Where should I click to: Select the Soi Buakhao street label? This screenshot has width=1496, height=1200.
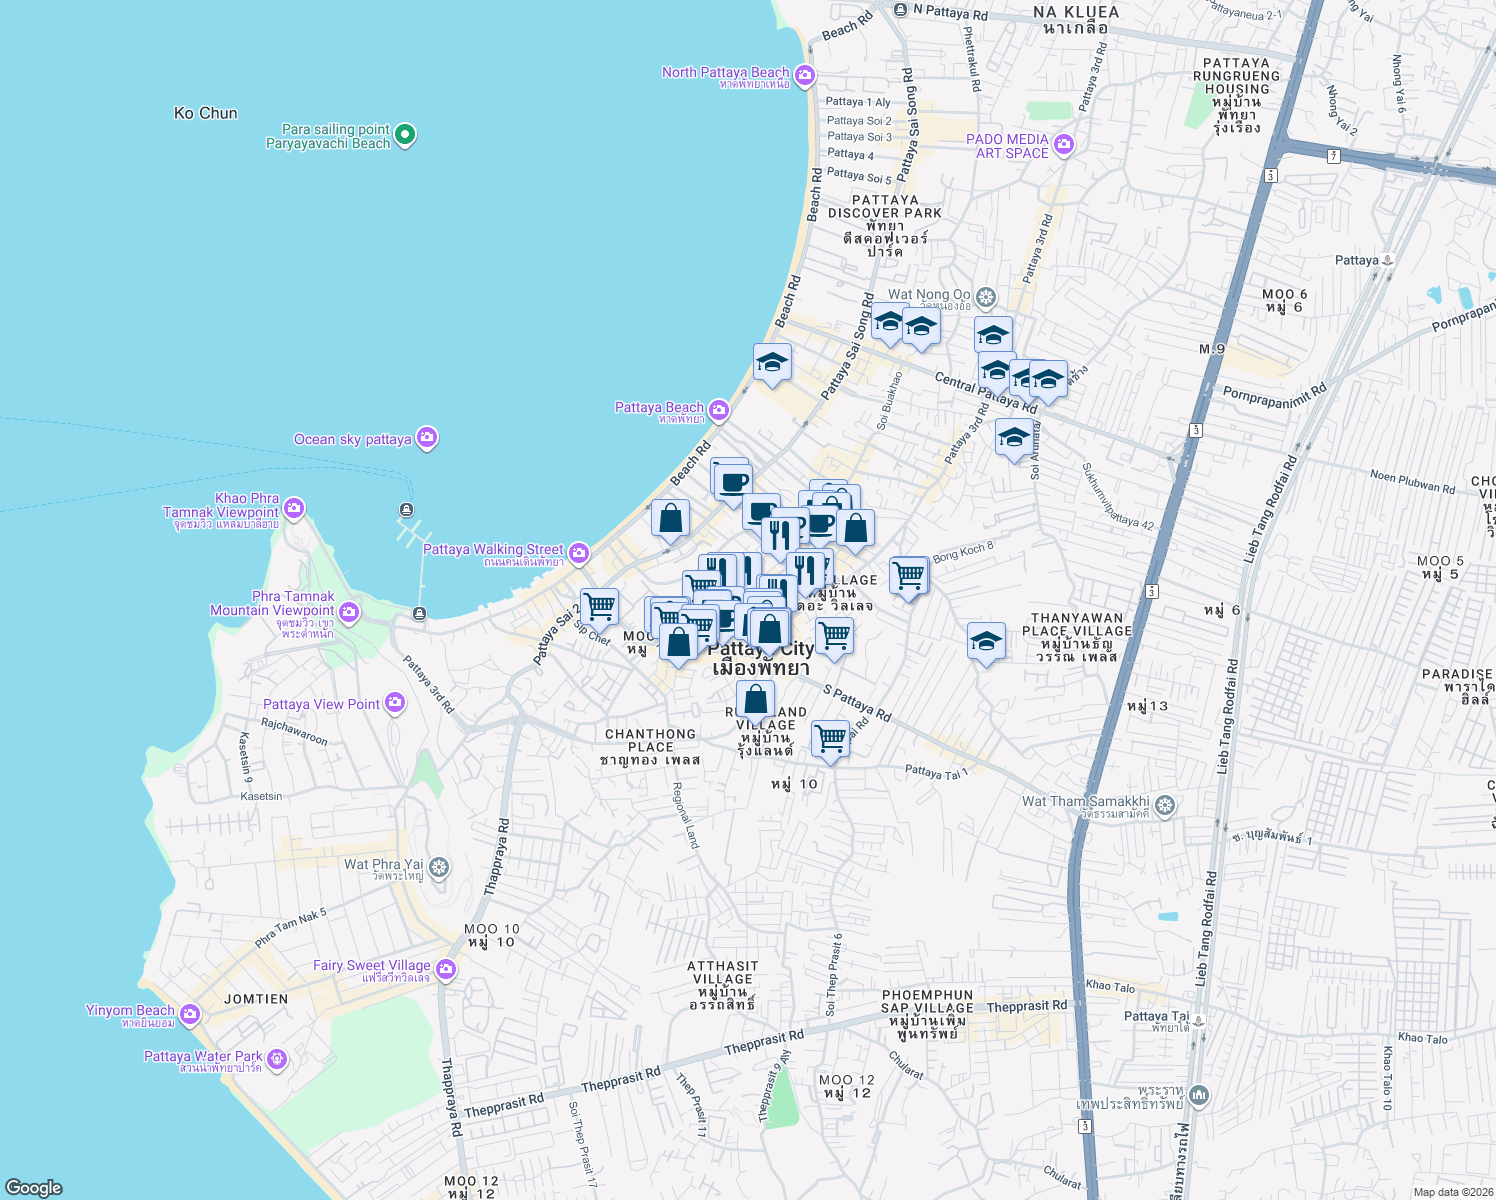point(890,401)
